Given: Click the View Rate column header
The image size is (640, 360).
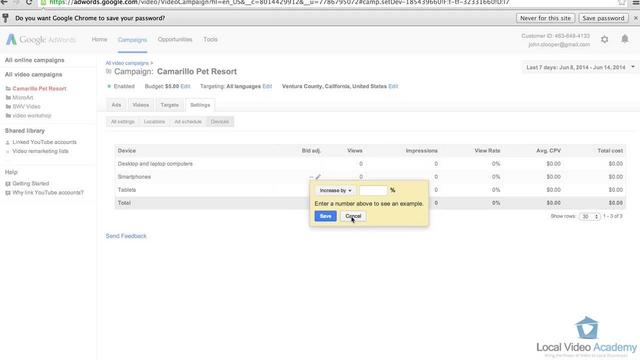Looking at the screenshot, I should pos(487,151).
